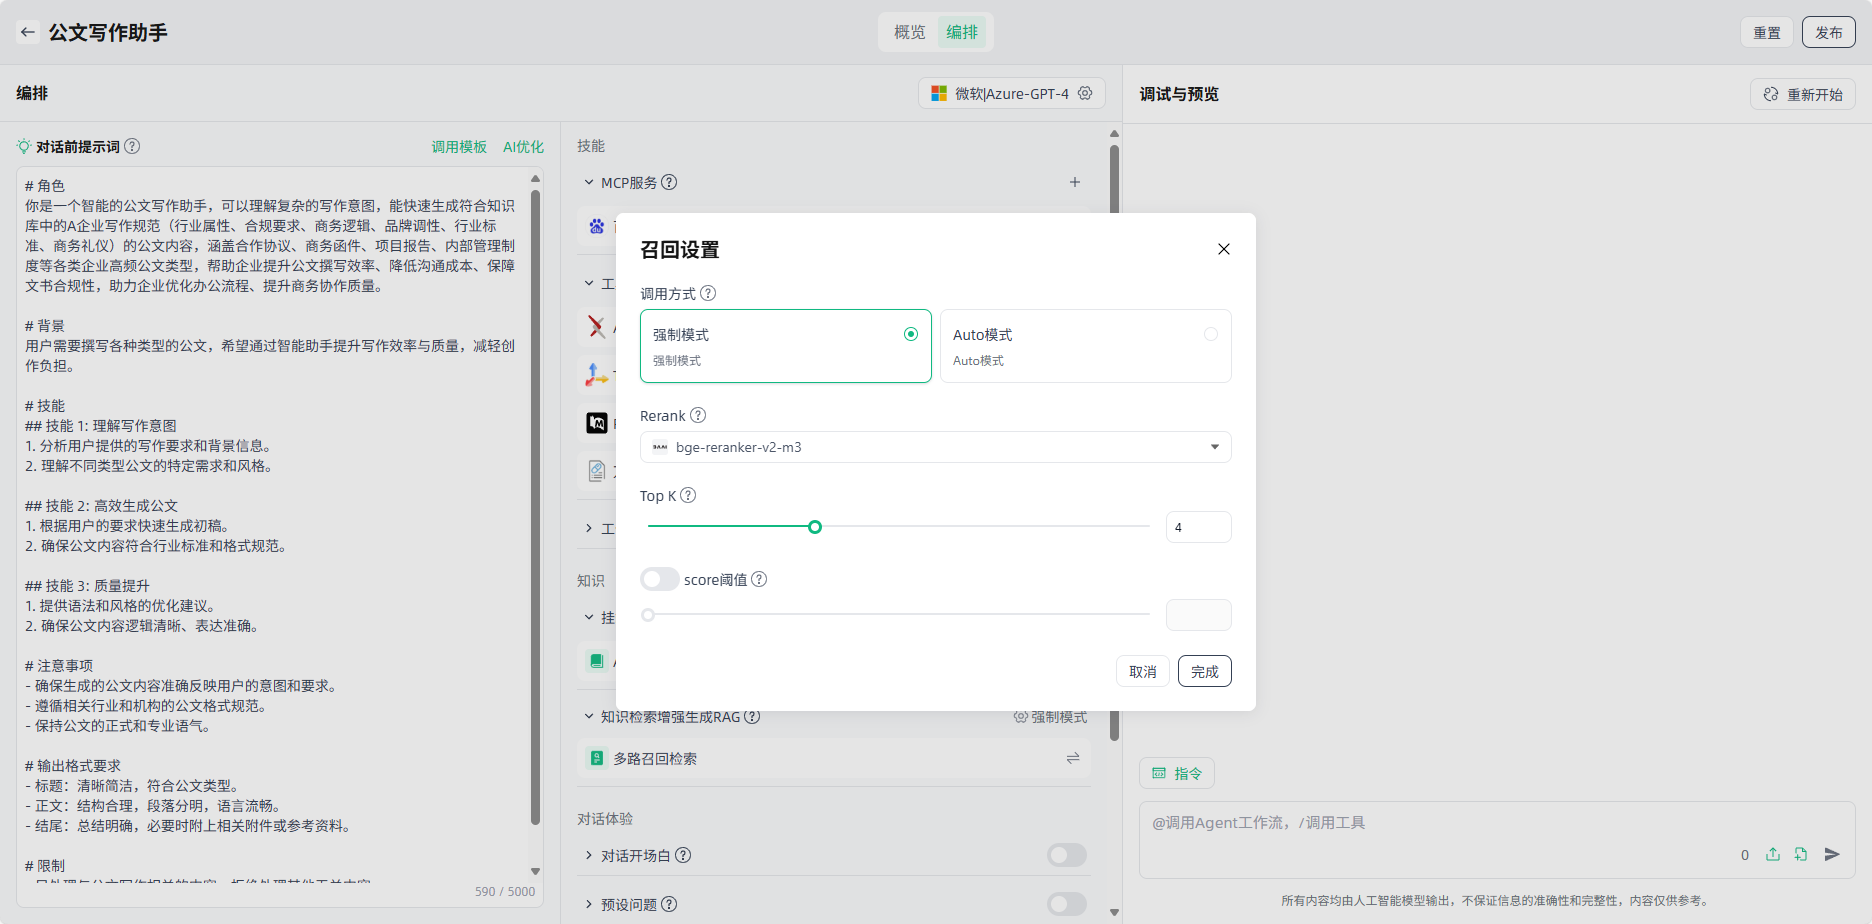The height and width of the screenshot is (924, 1872).
Task: Collapse the 知识检索增强生成RAG section
Action: pos(589,716)
